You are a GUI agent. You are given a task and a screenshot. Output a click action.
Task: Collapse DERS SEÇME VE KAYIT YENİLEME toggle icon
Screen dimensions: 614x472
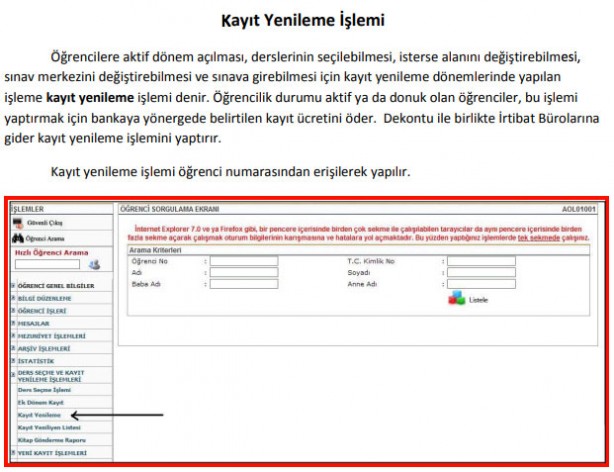coord(13,375)
